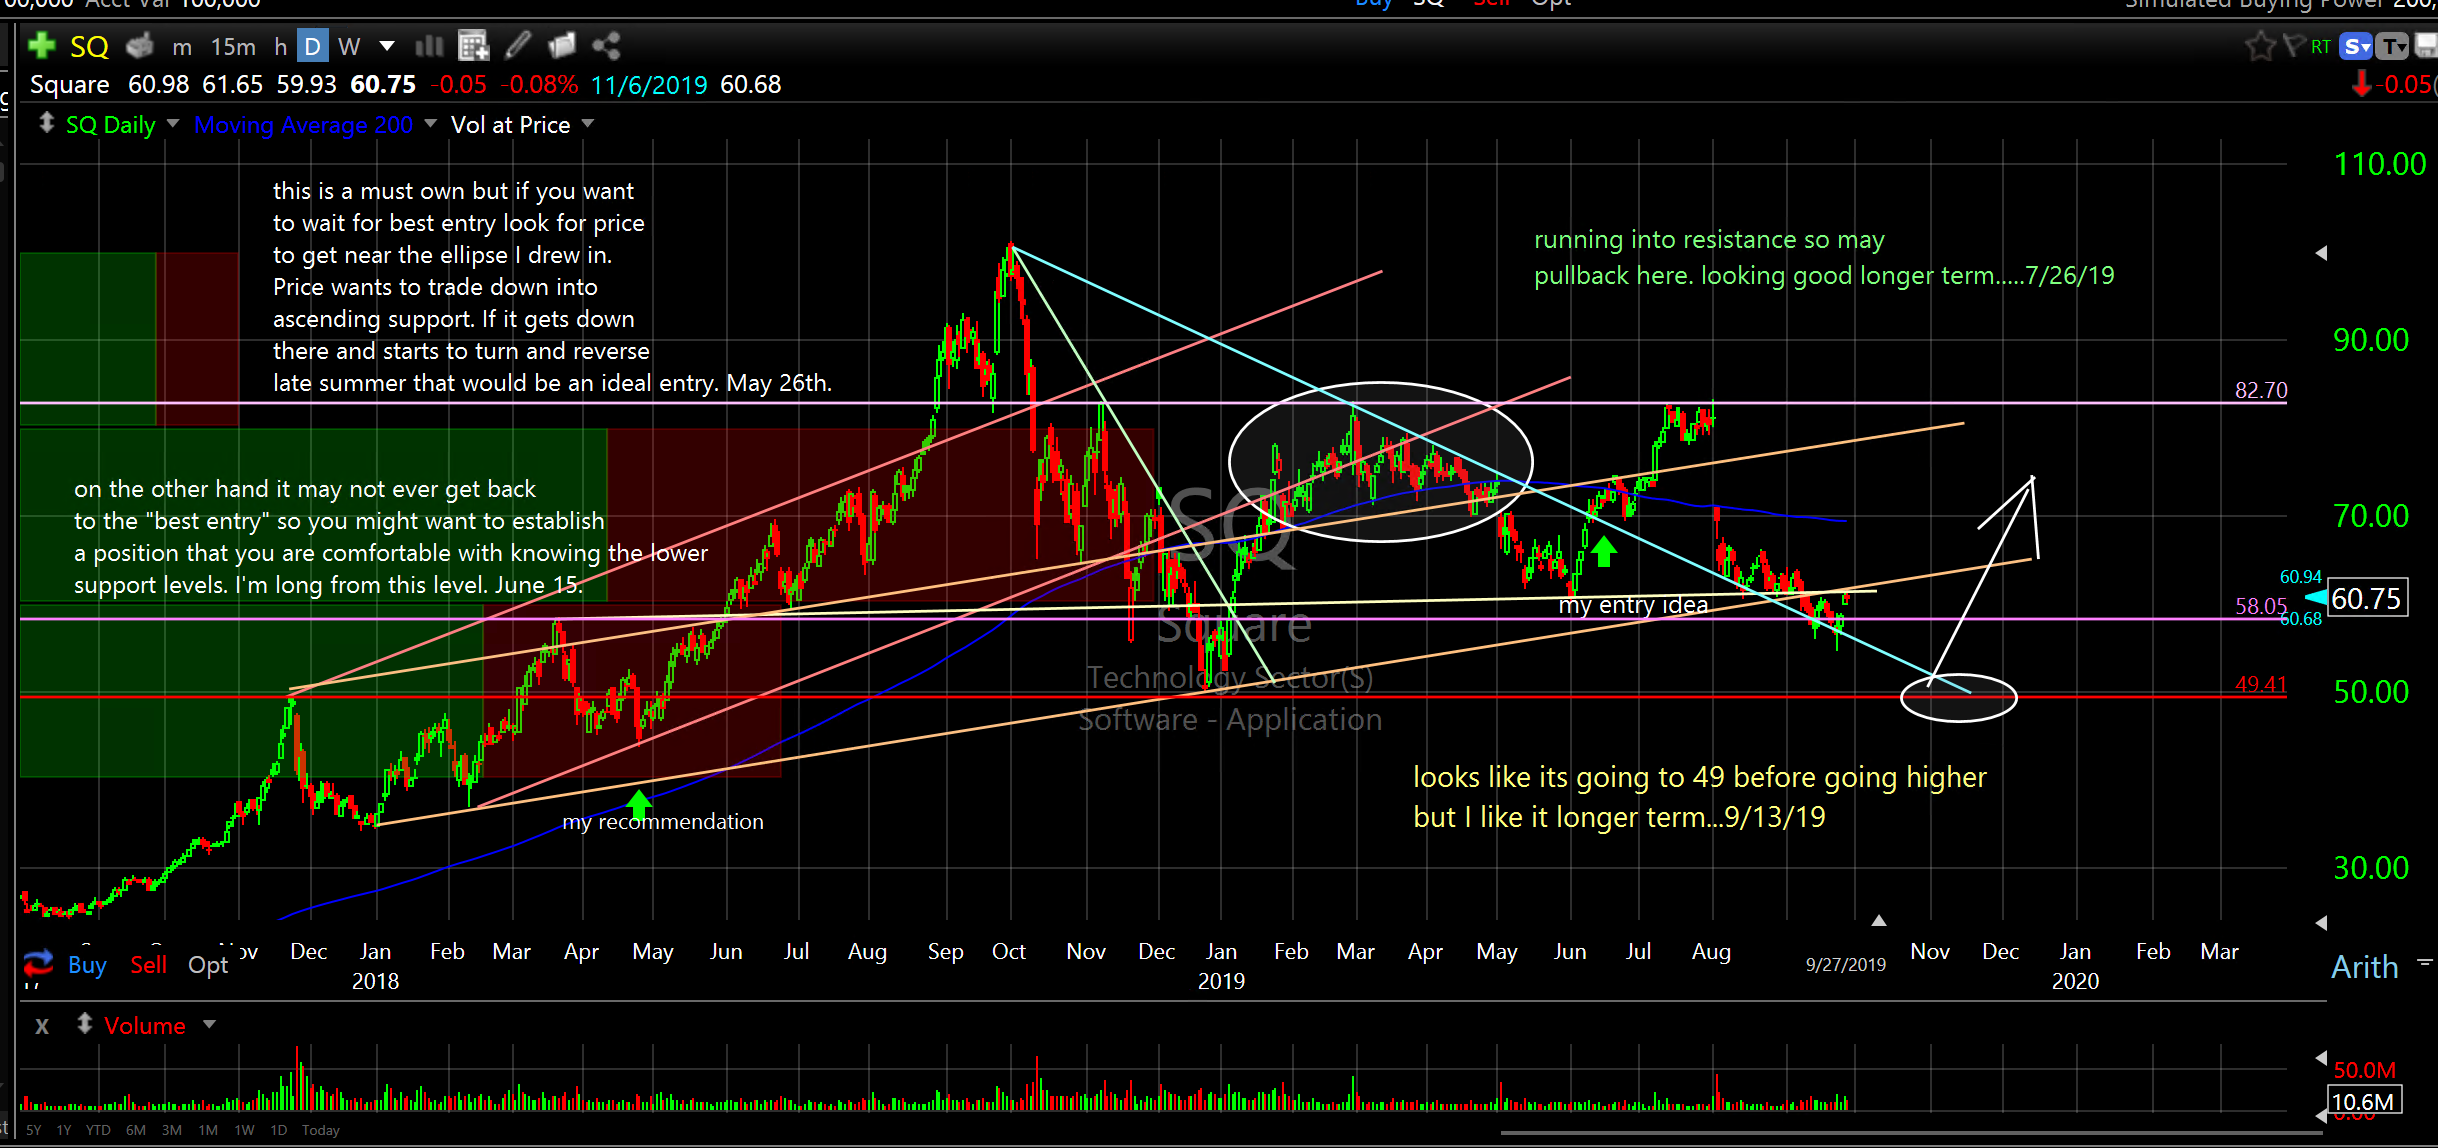Switch to Weekly (W) time frame

(349, 46)
